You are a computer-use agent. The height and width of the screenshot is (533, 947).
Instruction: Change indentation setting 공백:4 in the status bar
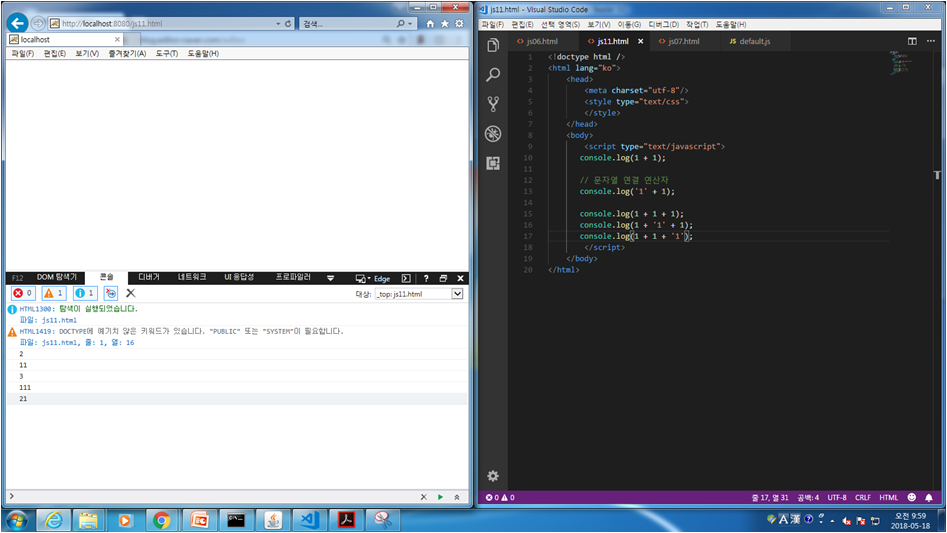coord(807,497)
